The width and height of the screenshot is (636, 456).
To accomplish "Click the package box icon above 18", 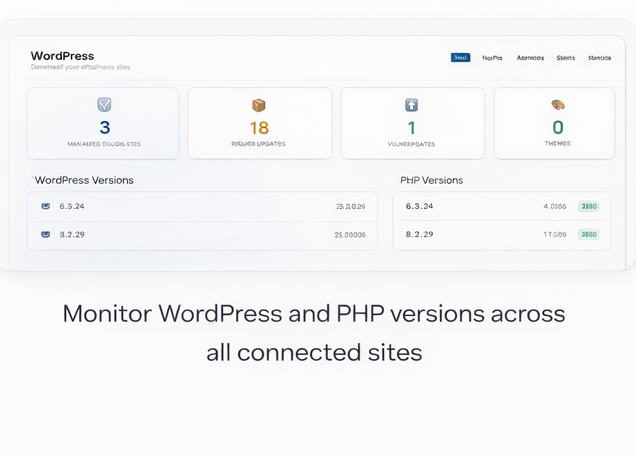I will click(x=259, y=105).
